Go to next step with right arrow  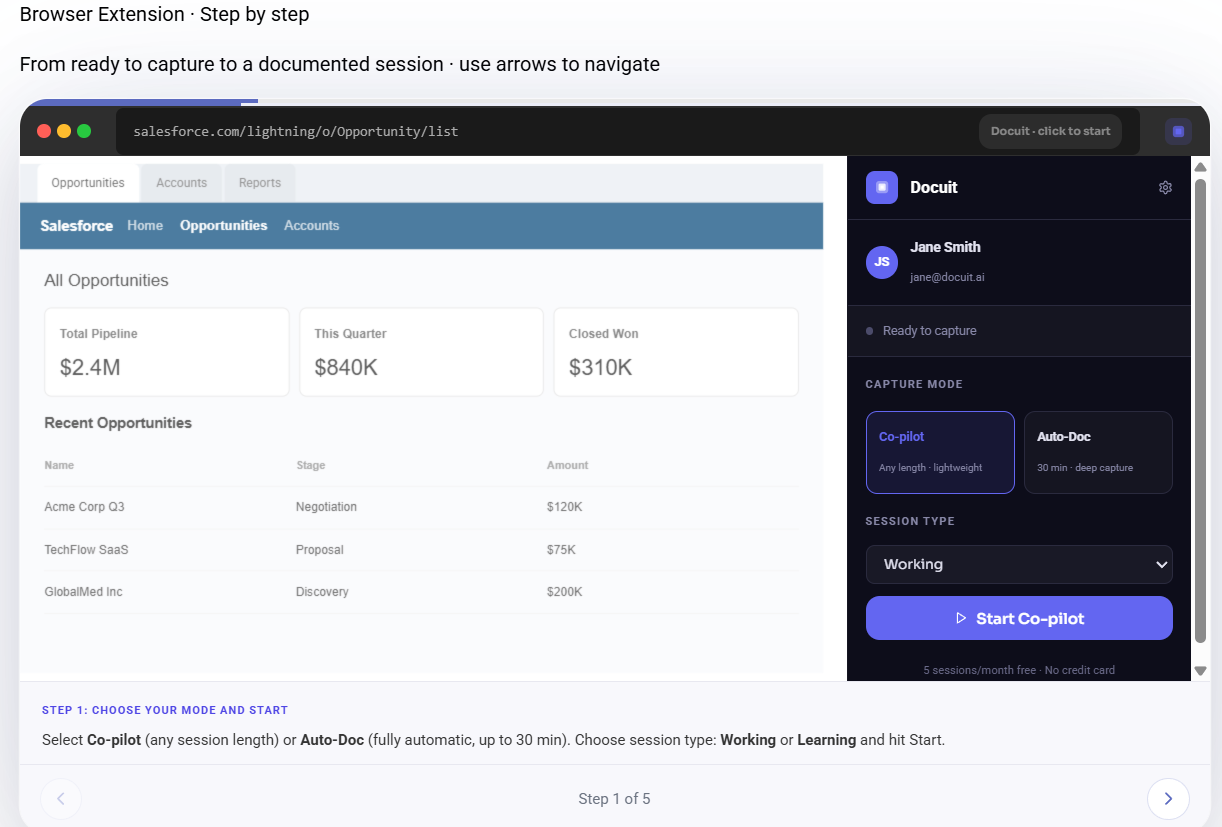tap(1168, 799)
